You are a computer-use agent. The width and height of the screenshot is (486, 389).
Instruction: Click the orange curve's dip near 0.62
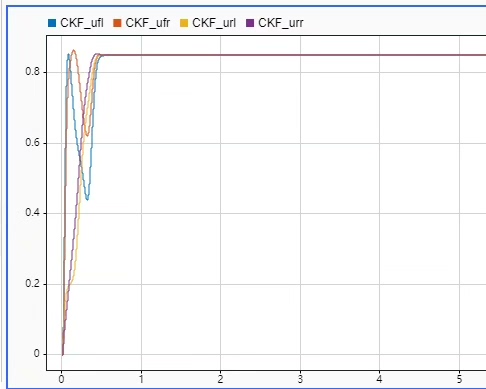point(87,135)
